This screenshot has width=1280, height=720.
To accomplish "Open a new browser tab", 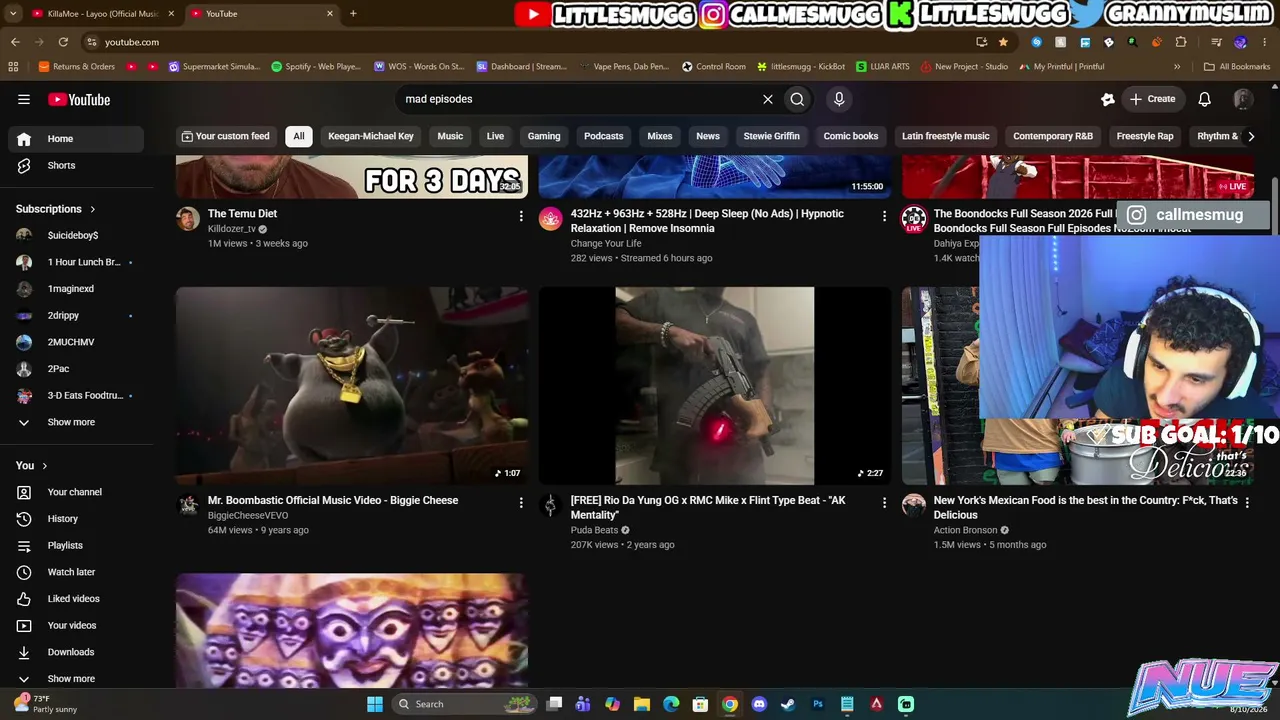I will (x=353, y=14).
